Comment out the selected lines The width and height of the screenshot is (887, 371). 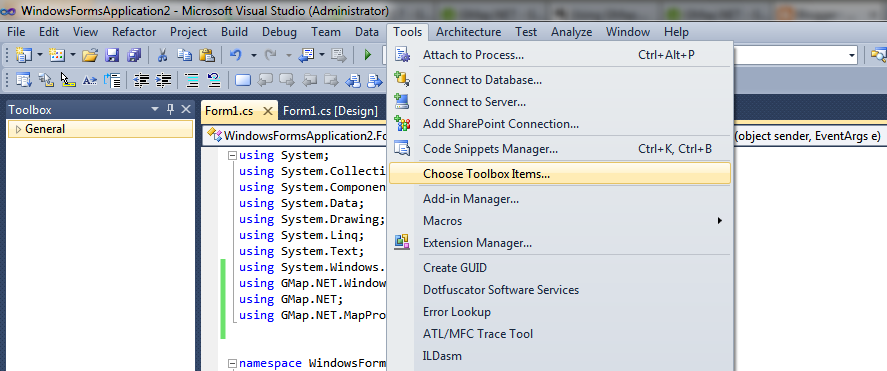pyautogui.click(x=192, y=80)
